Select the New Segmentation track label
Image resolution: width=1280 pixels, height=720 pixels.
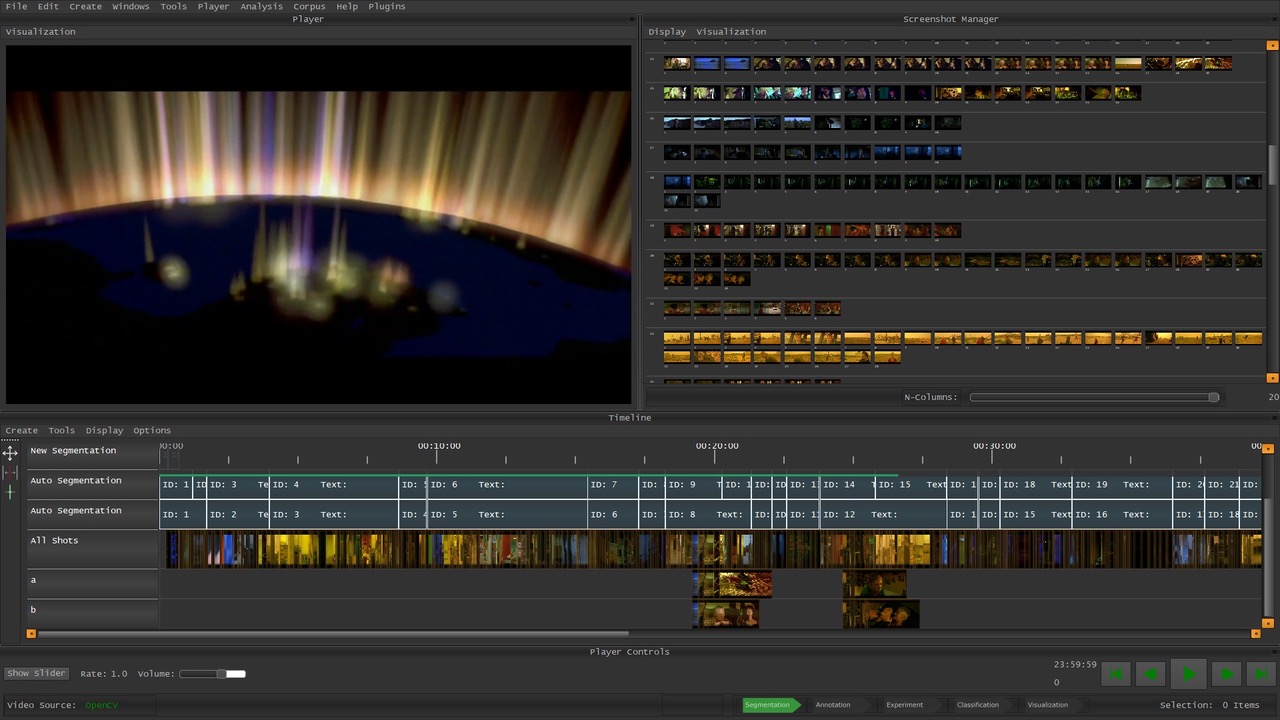pos(73,451)
